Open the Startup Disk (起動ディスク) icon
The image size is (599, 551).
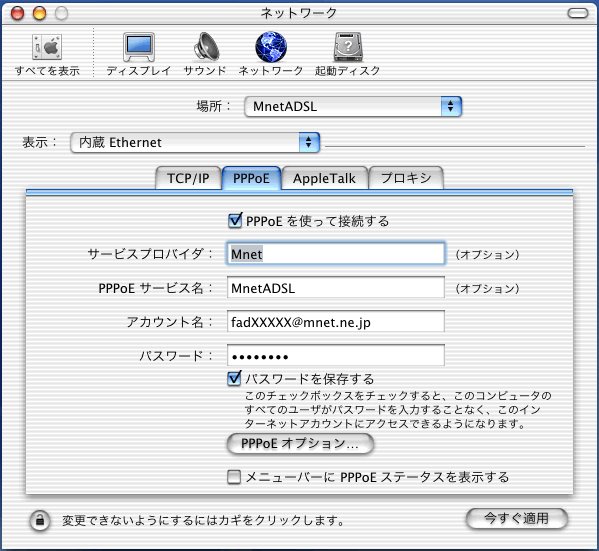click(x=348, y=47)
